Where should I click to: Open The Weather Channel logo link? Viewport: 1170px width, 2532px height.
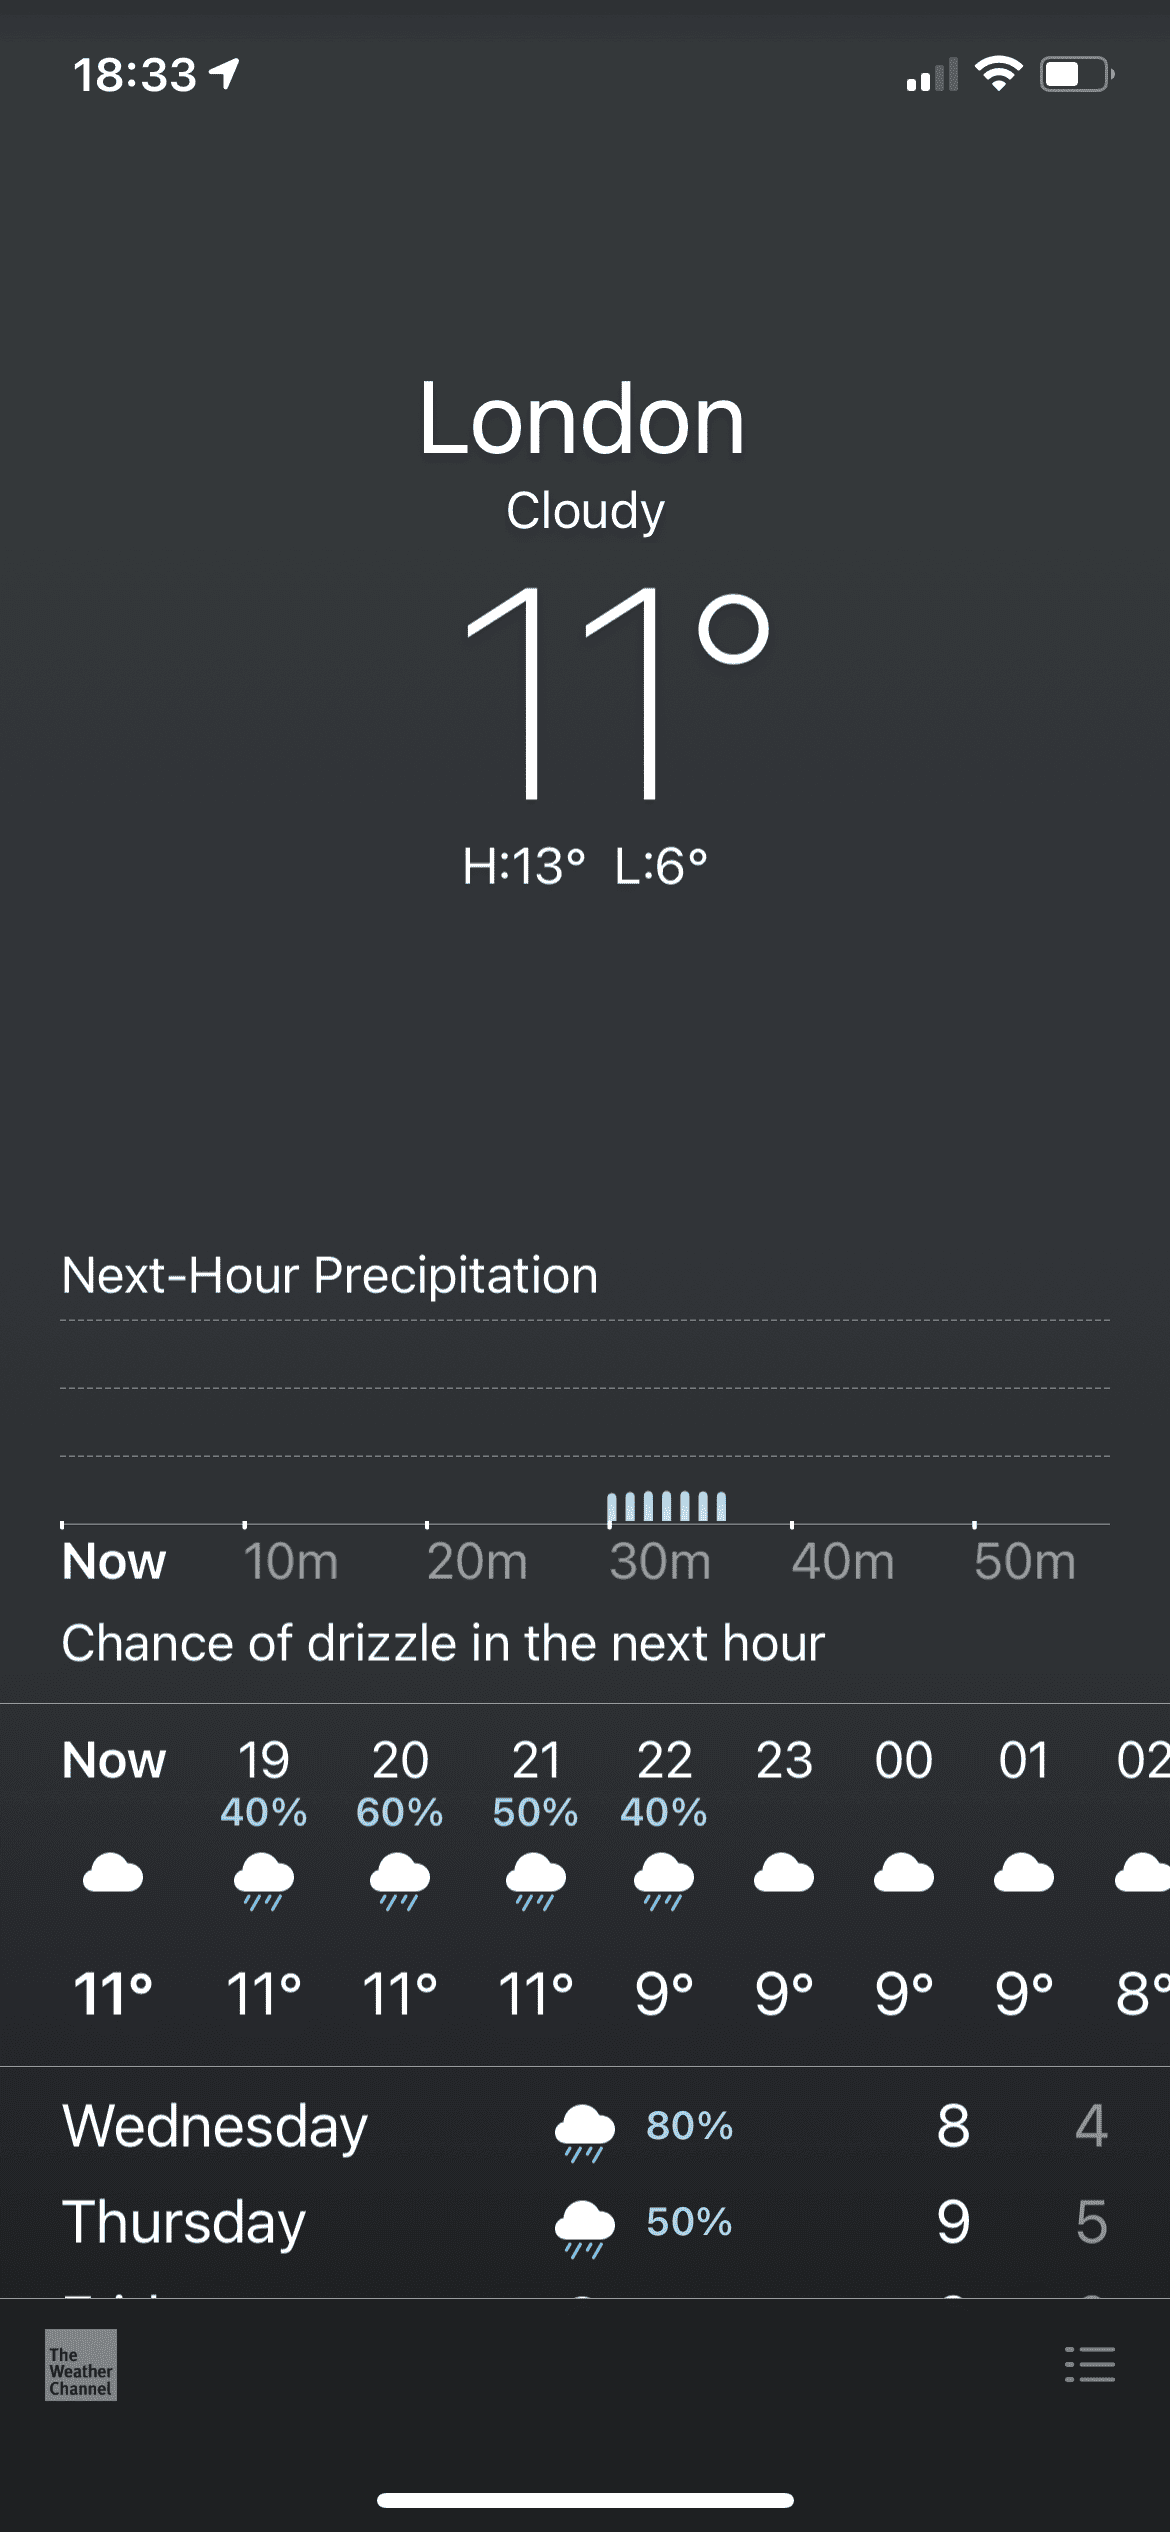tap(81, 2365)
